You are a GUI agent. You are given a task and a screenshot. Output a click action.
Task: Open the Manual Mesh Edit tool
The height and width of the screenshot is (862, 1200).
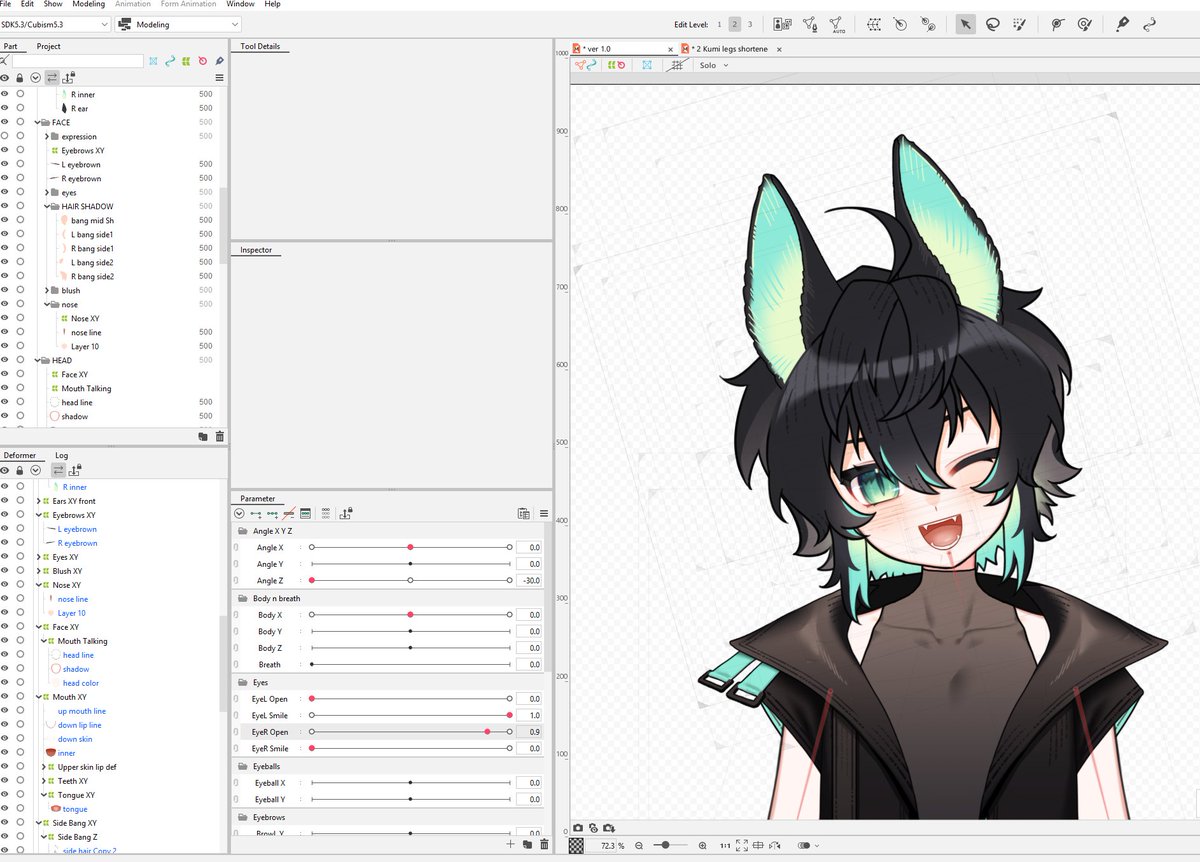coord(809,24)
